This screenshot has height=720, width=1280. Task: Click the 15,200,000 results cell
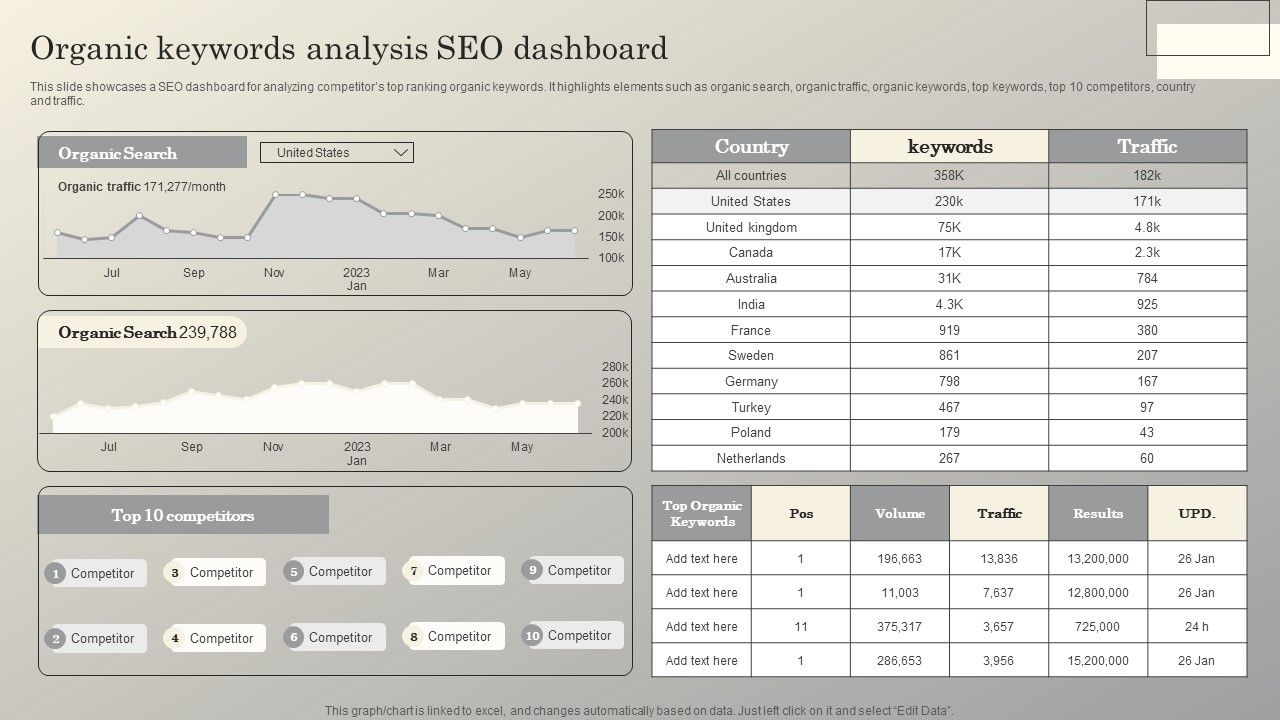(1098, 661)
